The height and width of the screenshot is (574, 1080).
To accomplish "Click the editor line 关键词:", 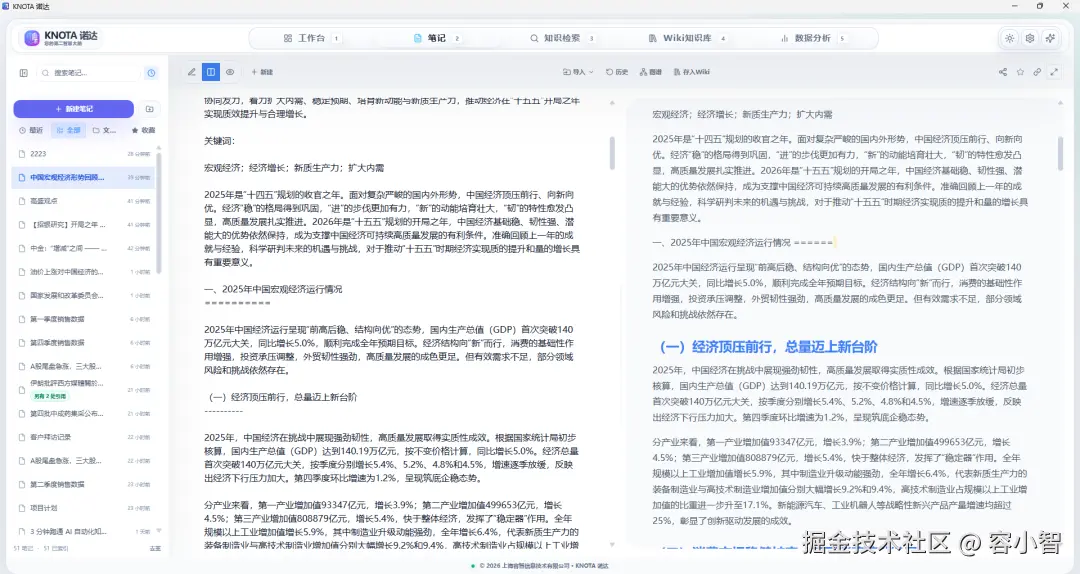I will click(220, 141).
